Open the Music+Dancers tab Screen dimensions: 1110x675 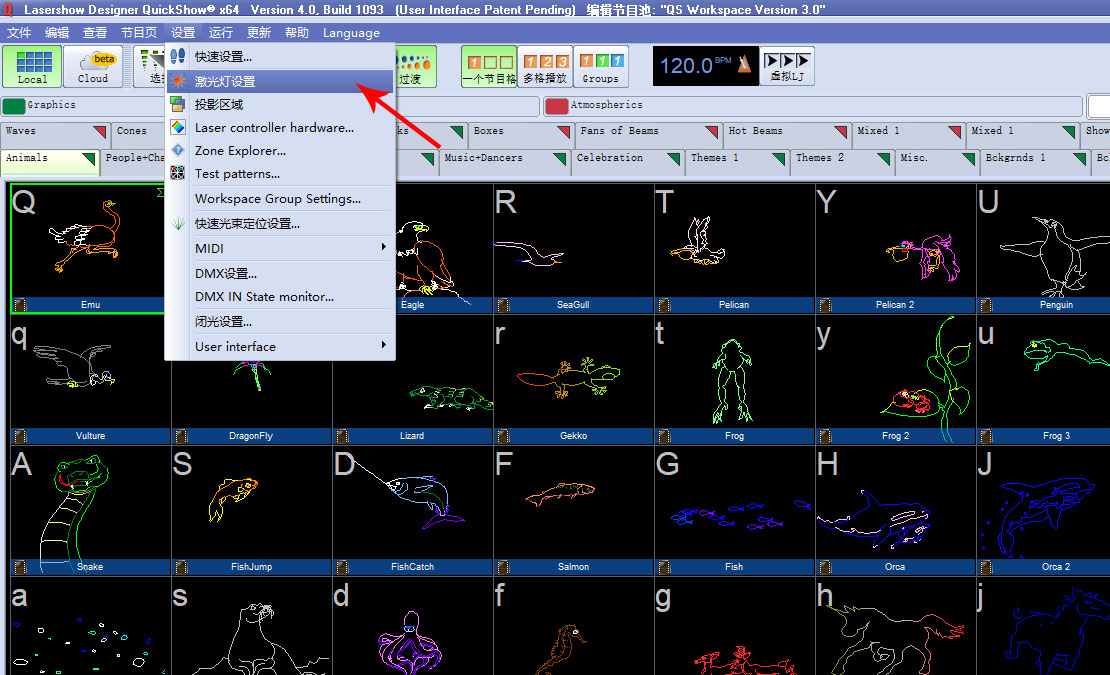[x=503, y=160]
